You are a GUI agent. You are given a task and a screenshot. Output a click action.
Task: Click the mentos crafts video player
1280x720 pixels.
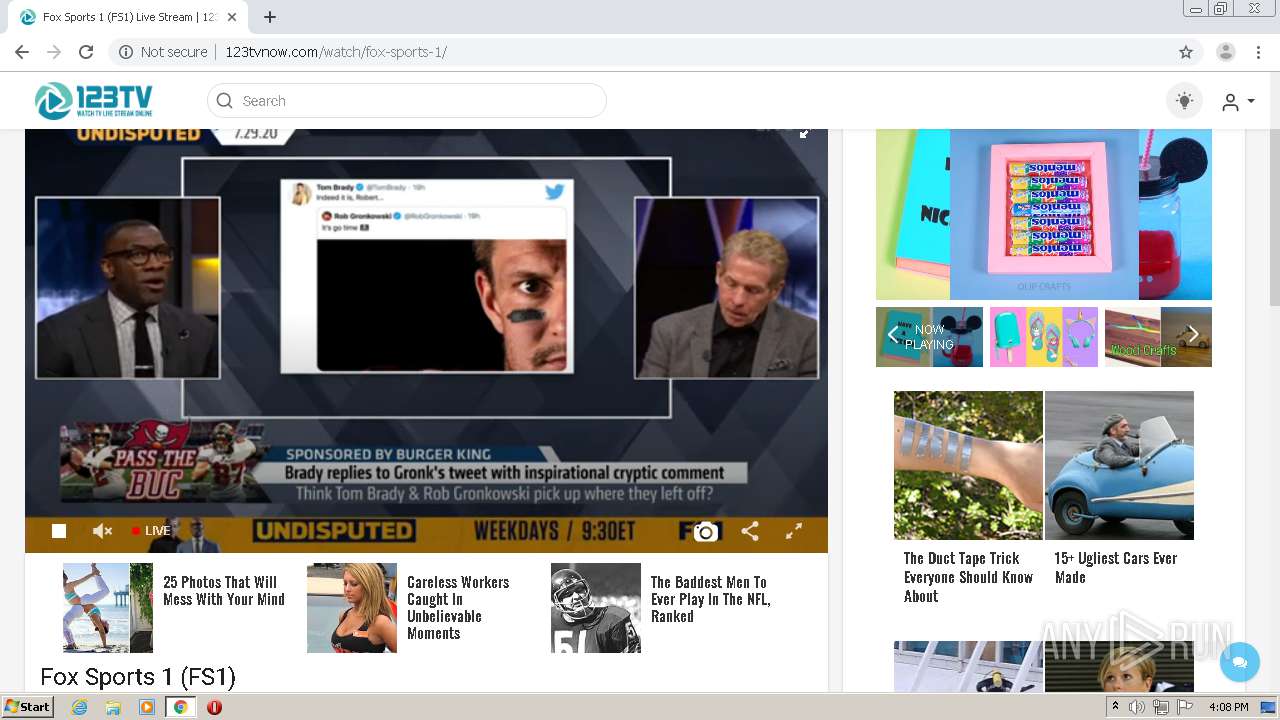click(x=1044, y=214)
